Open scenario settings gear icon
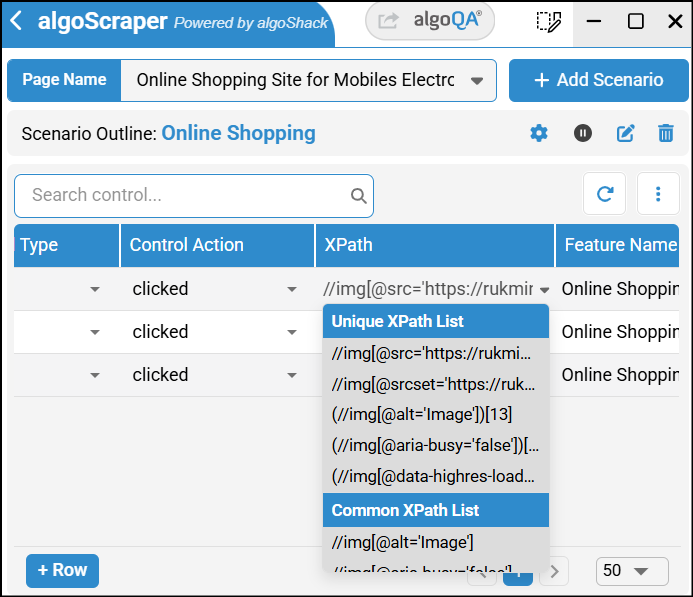This screenshot has height=597, width=693. pos(539,133)
